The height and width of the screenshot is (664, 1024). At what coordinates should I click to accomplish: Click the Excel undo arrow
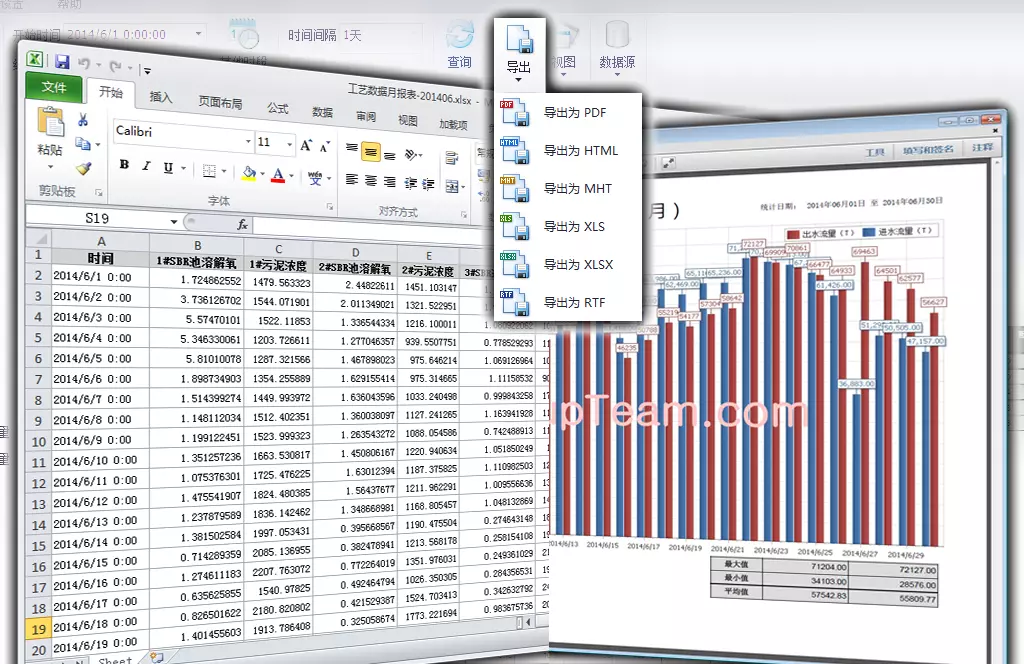(x=84, y=63)
